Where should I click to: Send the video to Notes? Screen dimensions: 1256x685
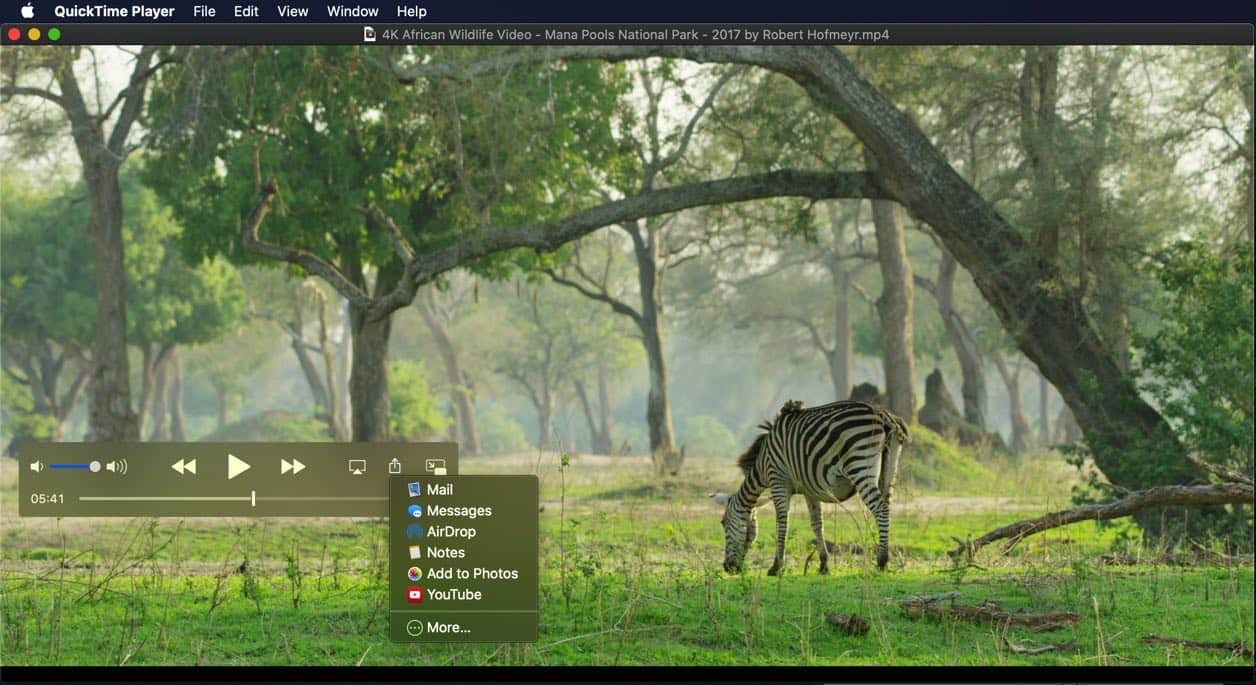[445, 553]
